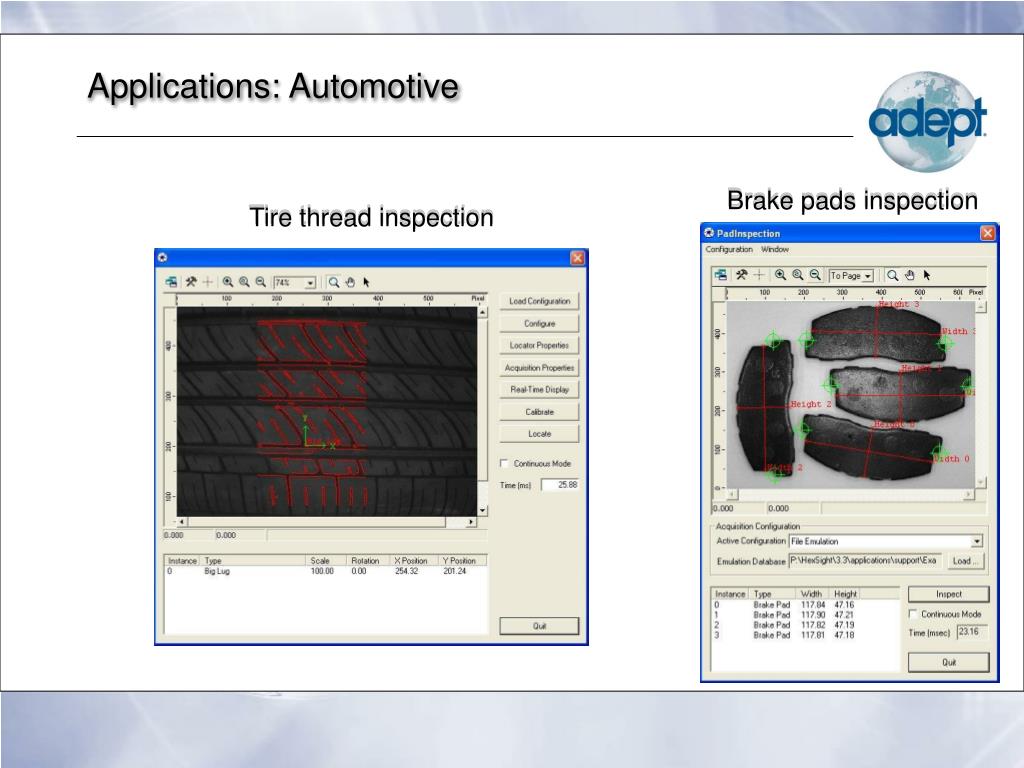The height and width of the screenshot is (768, 1024).
Task: Click the PadInspection title bar app icon
Action: 709,232
